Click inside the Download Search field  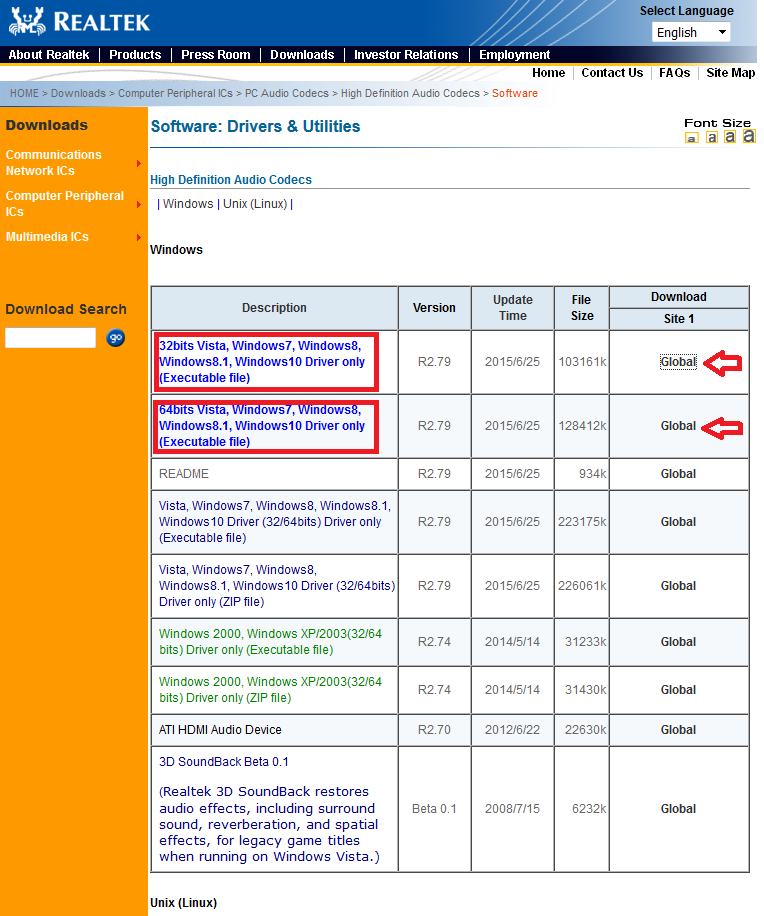click(50, 338)
